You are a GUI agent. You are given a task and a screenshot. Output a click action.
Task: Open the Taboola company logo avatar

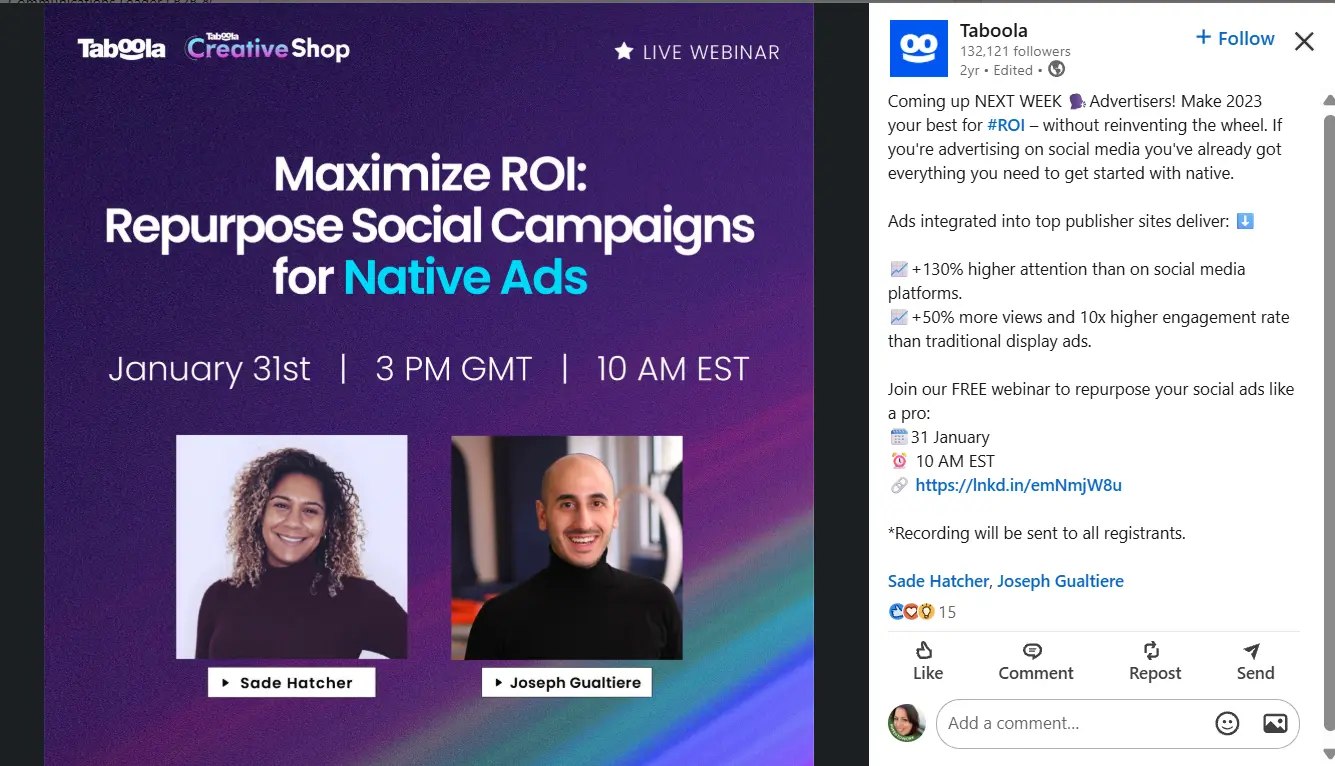[918, 48]
